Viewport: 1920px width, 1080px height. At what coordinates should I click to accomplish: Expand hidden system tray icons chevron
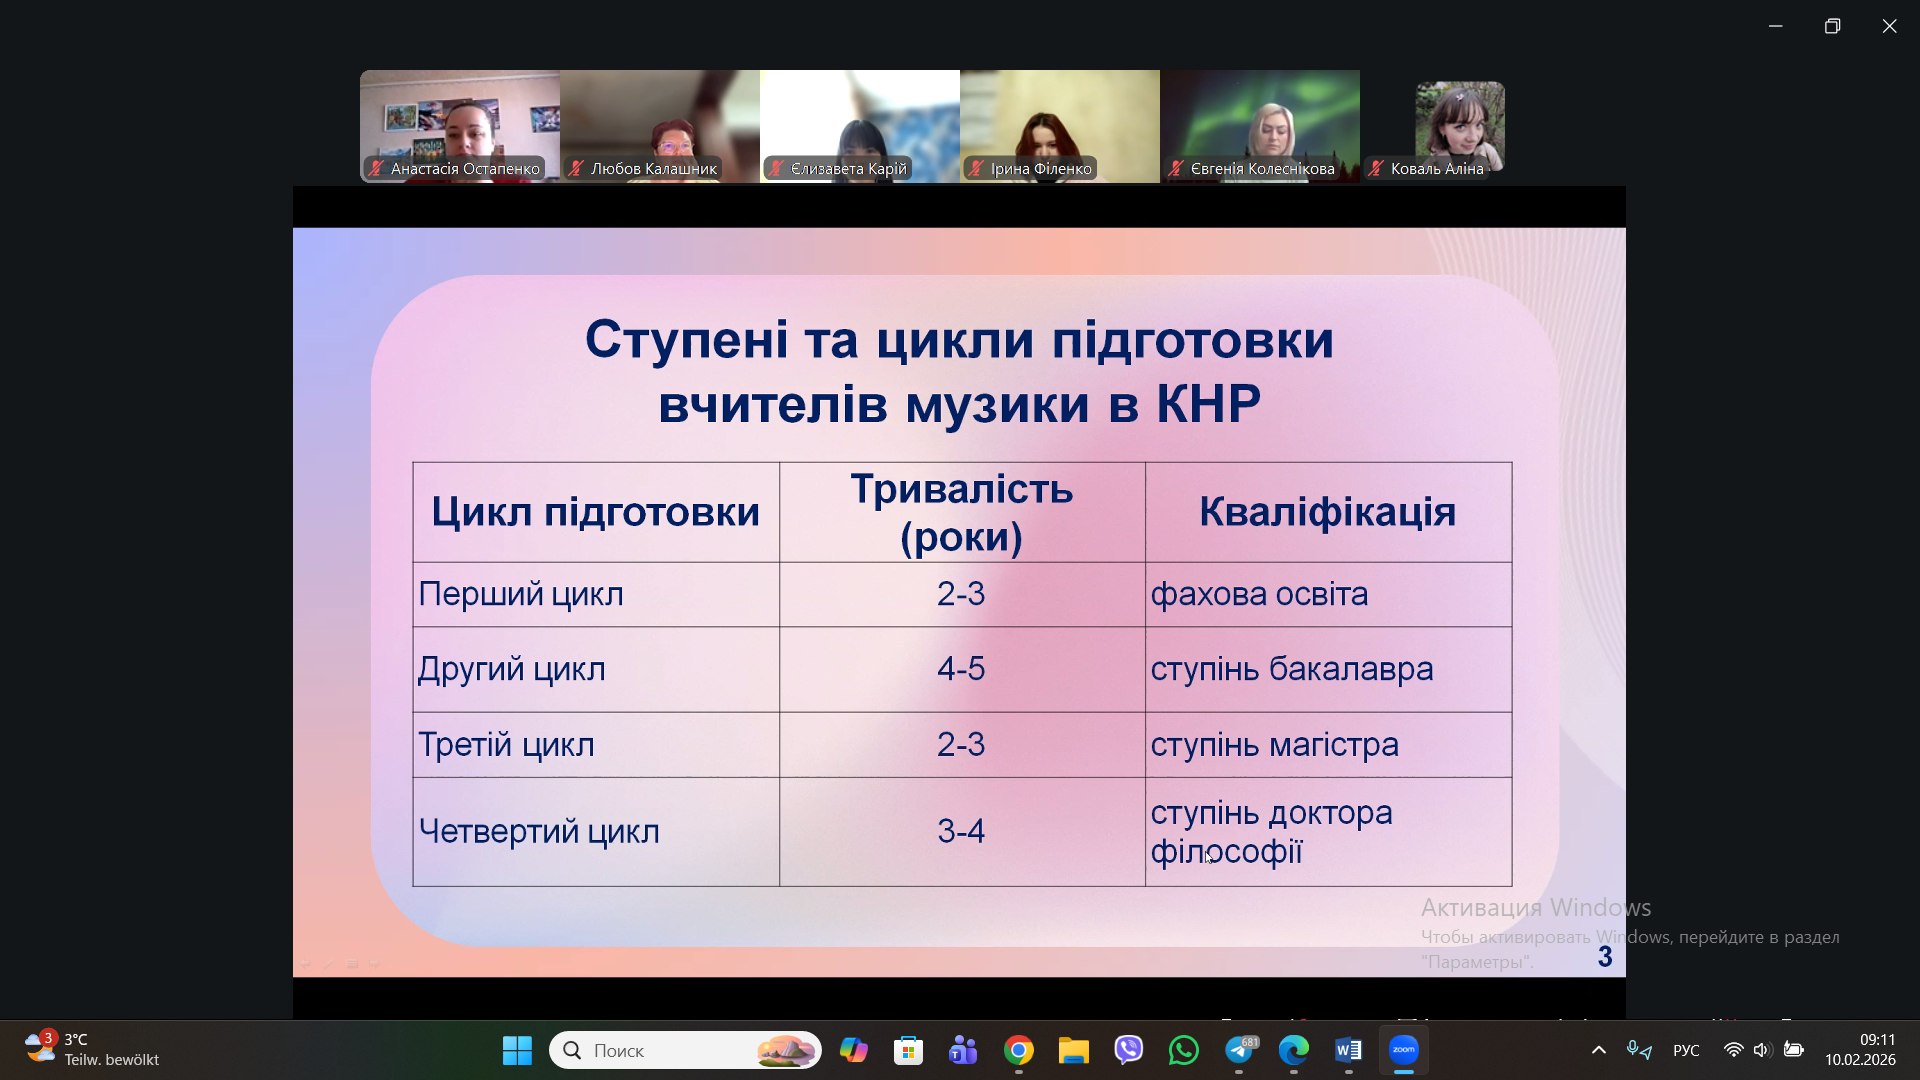tap(1598, 1050)
